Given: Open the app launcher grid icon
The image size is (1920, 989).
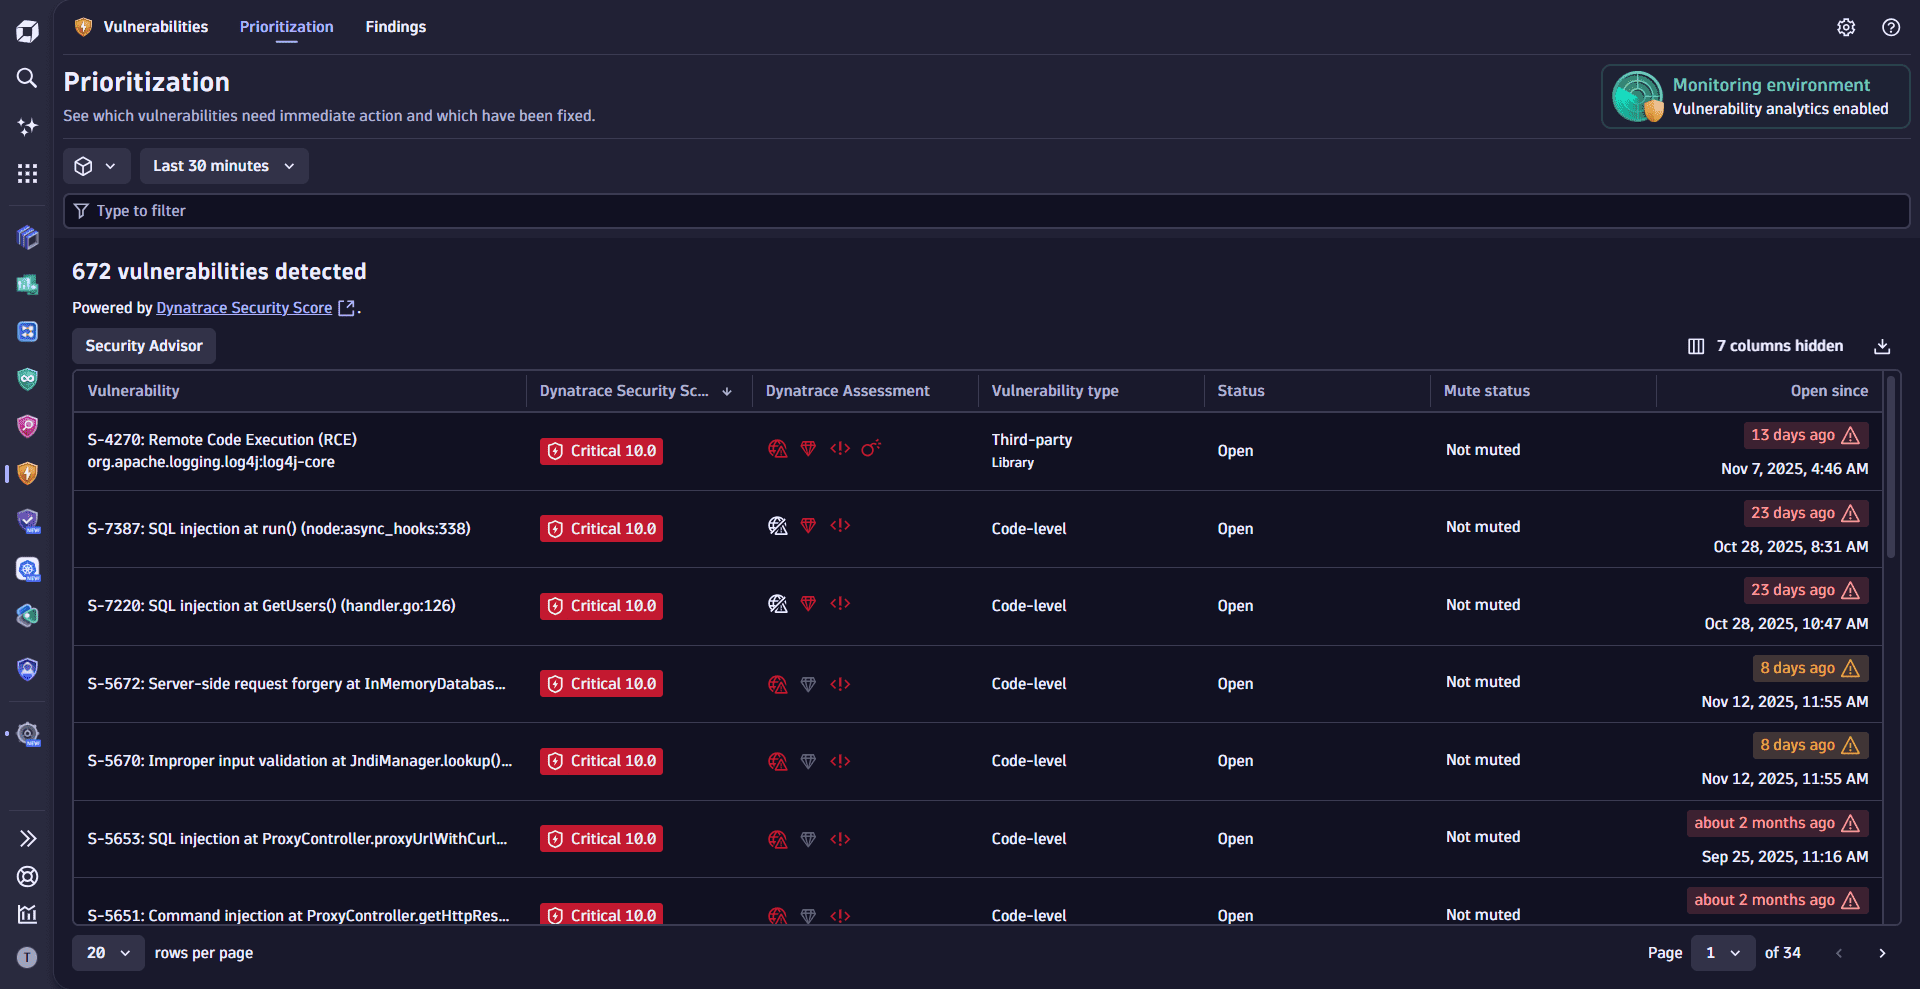Looking at the screenshot, I should pyautogui.click(x=27, y=173).
